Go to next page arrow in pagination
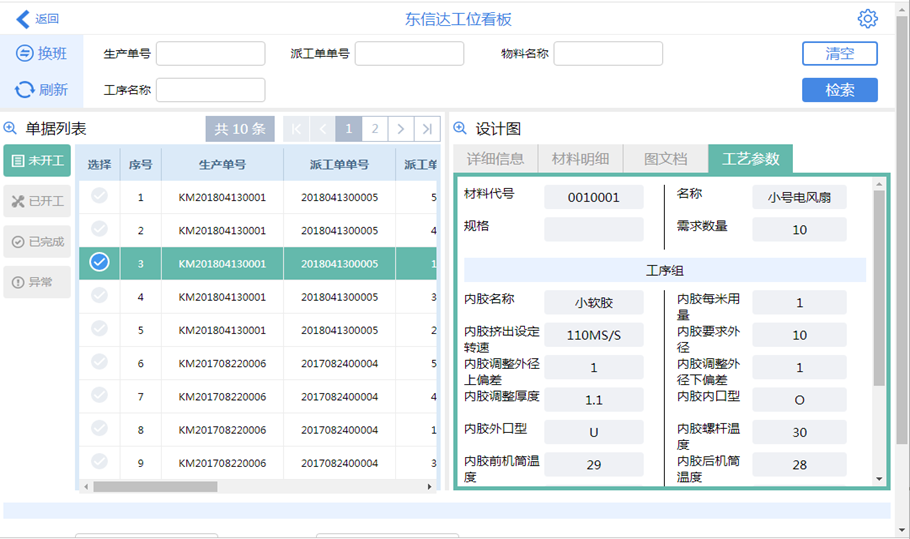The image size is (910, 539). 400,128
